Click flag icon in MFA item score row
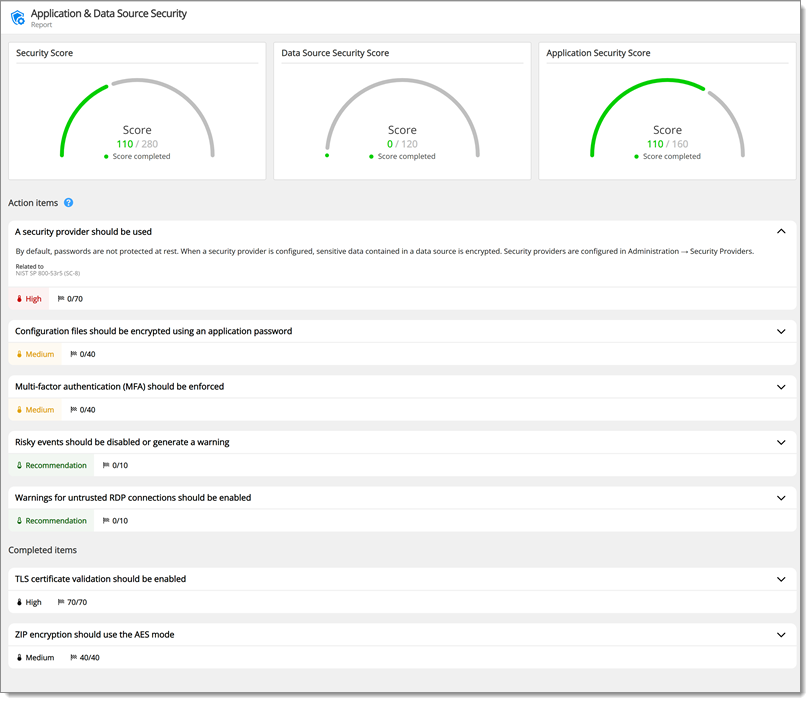The image size is (811, 703). point(73,409)
